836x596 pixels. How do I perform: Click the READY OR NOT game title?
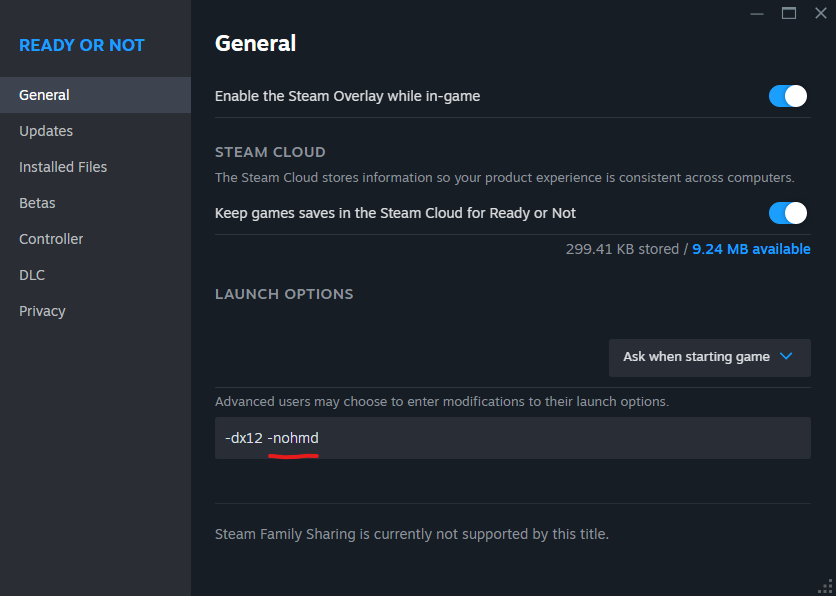point(82,45)
